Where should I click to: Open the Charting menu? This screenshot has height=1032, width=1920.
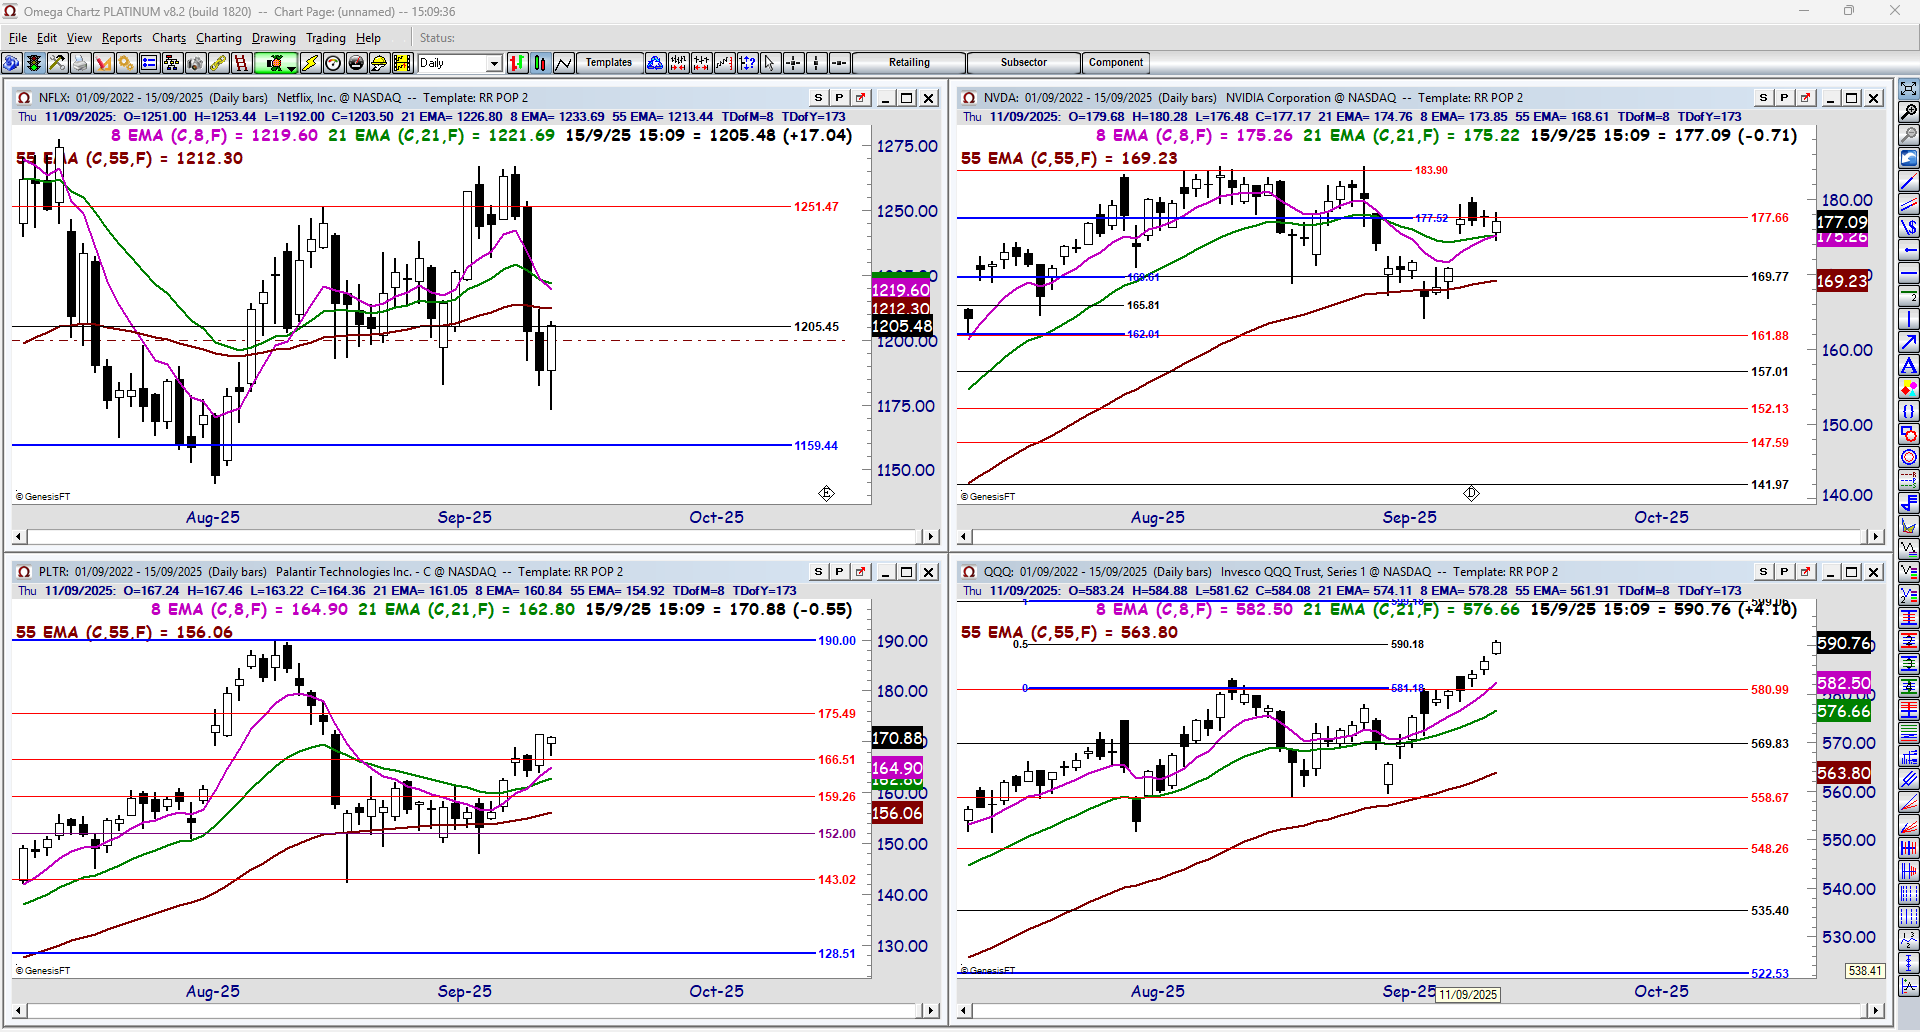[x=219, y=38]
